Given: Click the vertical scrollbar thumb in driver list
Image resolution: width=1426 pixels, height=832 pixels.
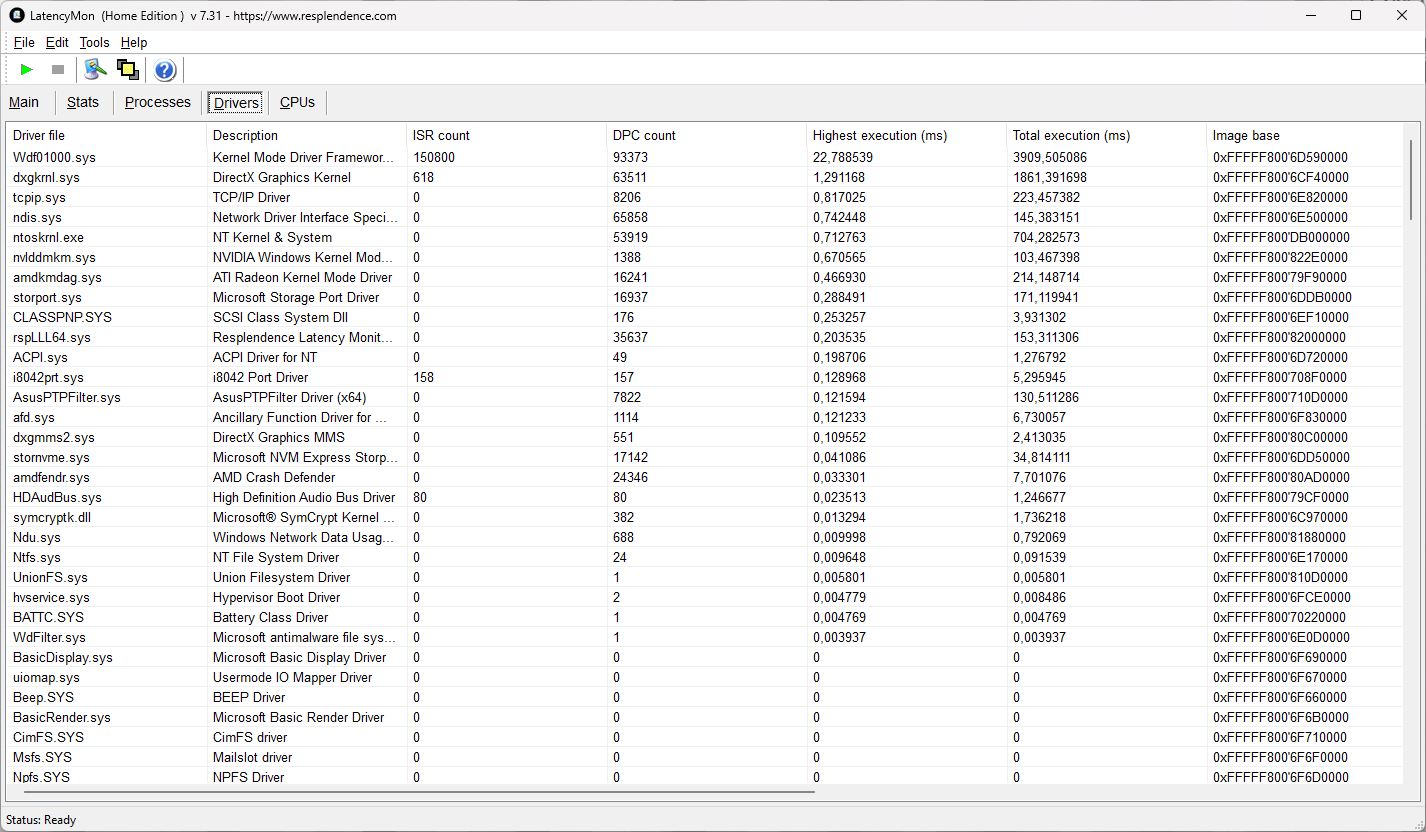Looking at the screenshot, I should point(1411,180).
